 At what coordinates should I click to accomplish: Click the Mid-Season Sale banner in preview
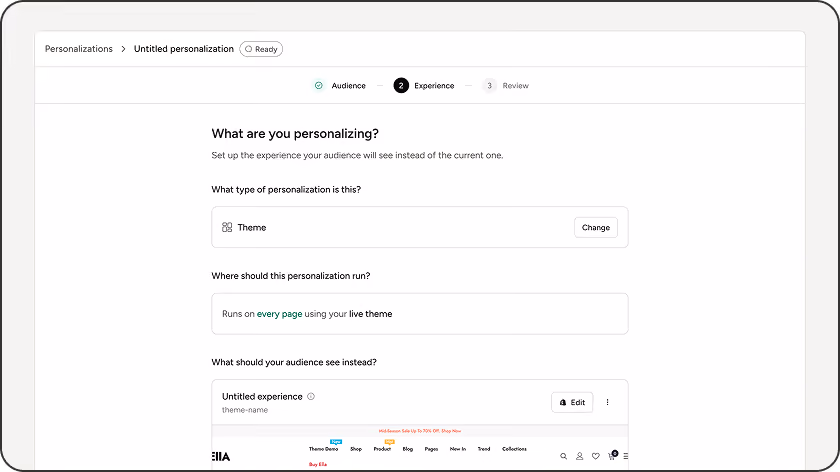click(x=420, y=431)
